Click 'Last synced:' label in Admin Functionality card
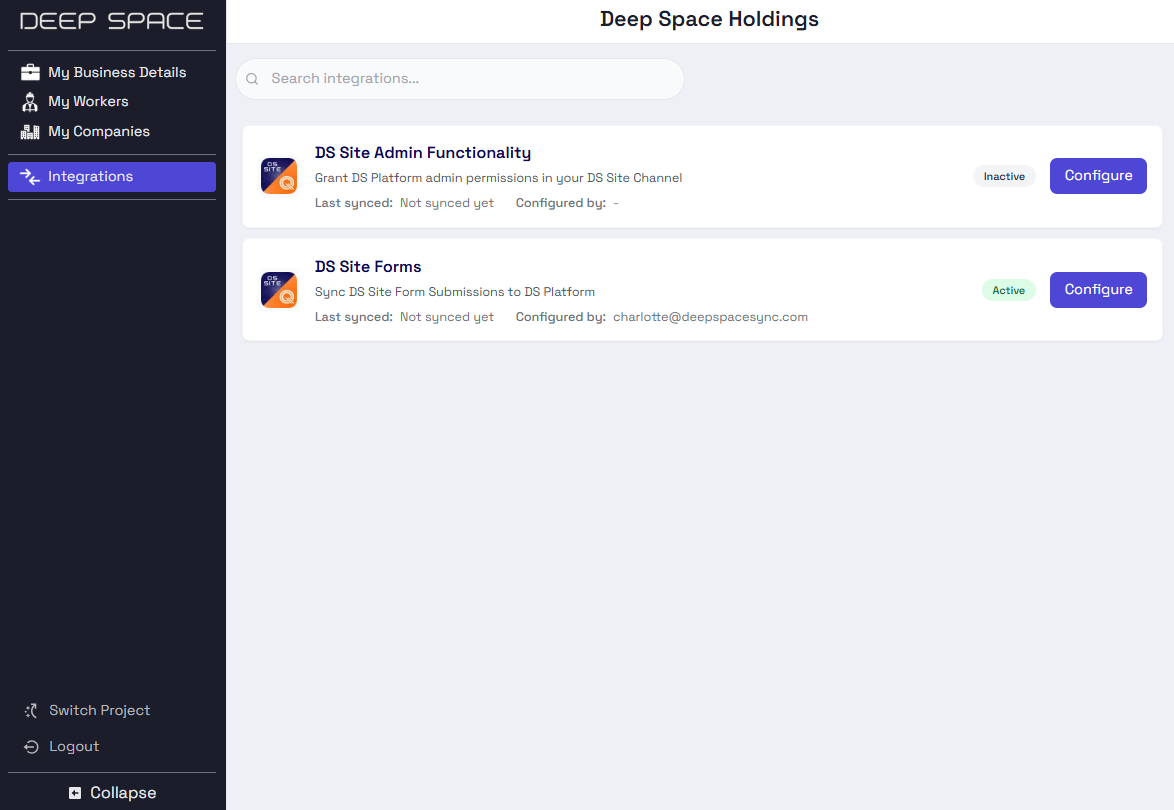Image resolution: width=1174 pixels, height=810 pixels. pyautogui.click(x=353, y=203)
